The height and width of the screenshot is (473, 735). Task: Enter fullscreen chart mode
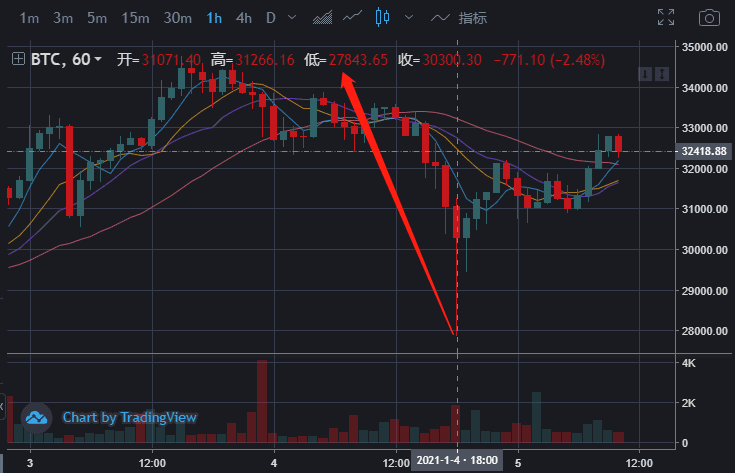click(x=666, y=17)
